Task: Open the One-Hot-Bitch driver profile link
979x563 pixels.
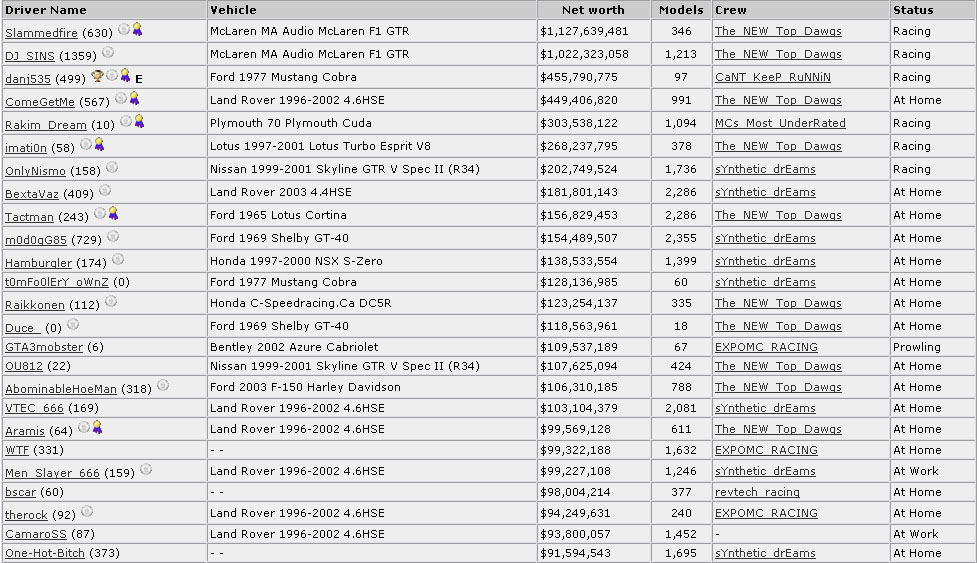Action: (x=45, y=553)
